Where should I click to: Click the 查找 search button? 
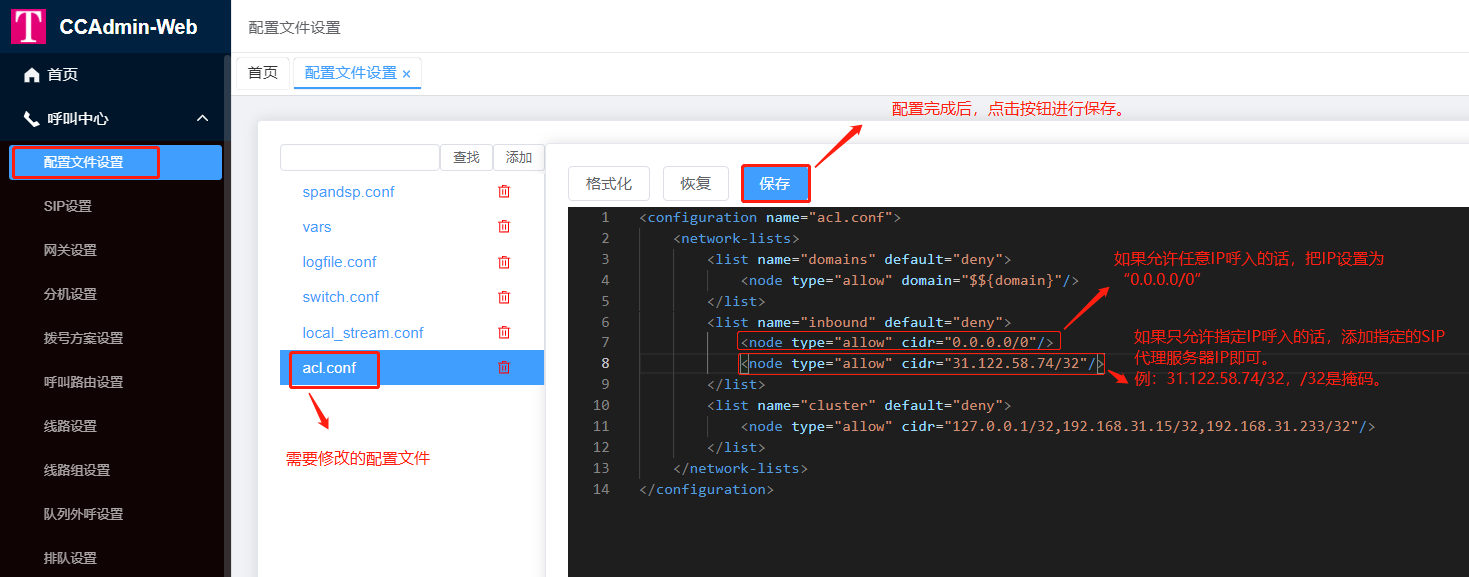466,158
